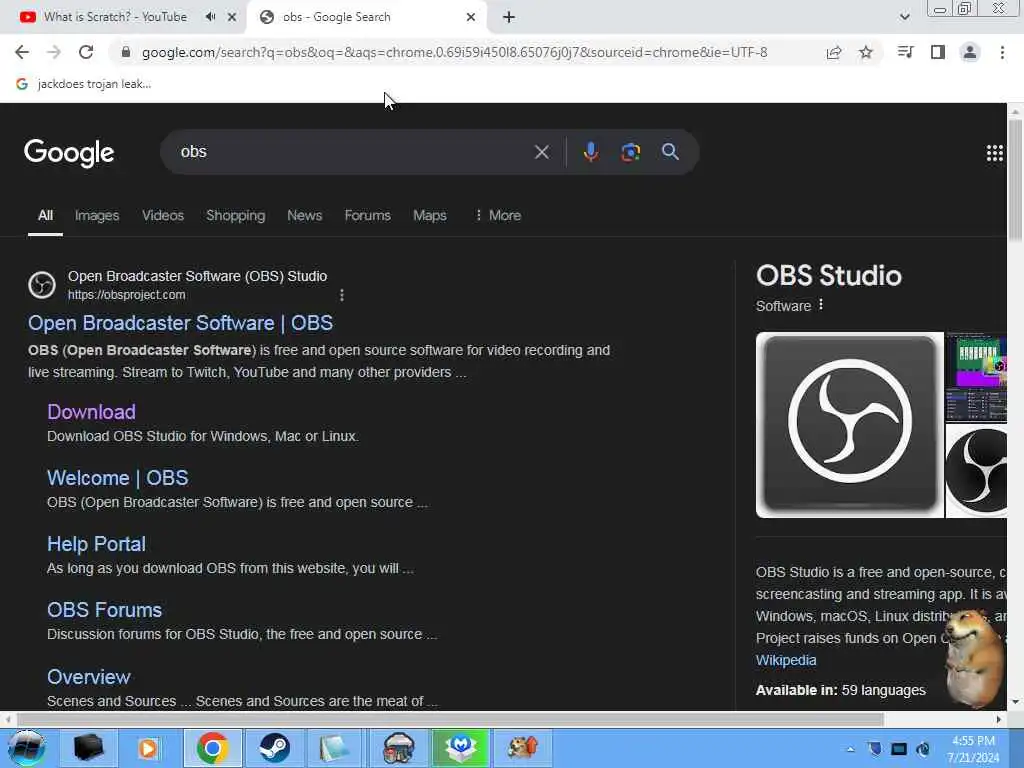The width and height of the screenshot is (1024, 768).
Task: Bookmark this page with the star icon
Action: click(x=866, y=52)
